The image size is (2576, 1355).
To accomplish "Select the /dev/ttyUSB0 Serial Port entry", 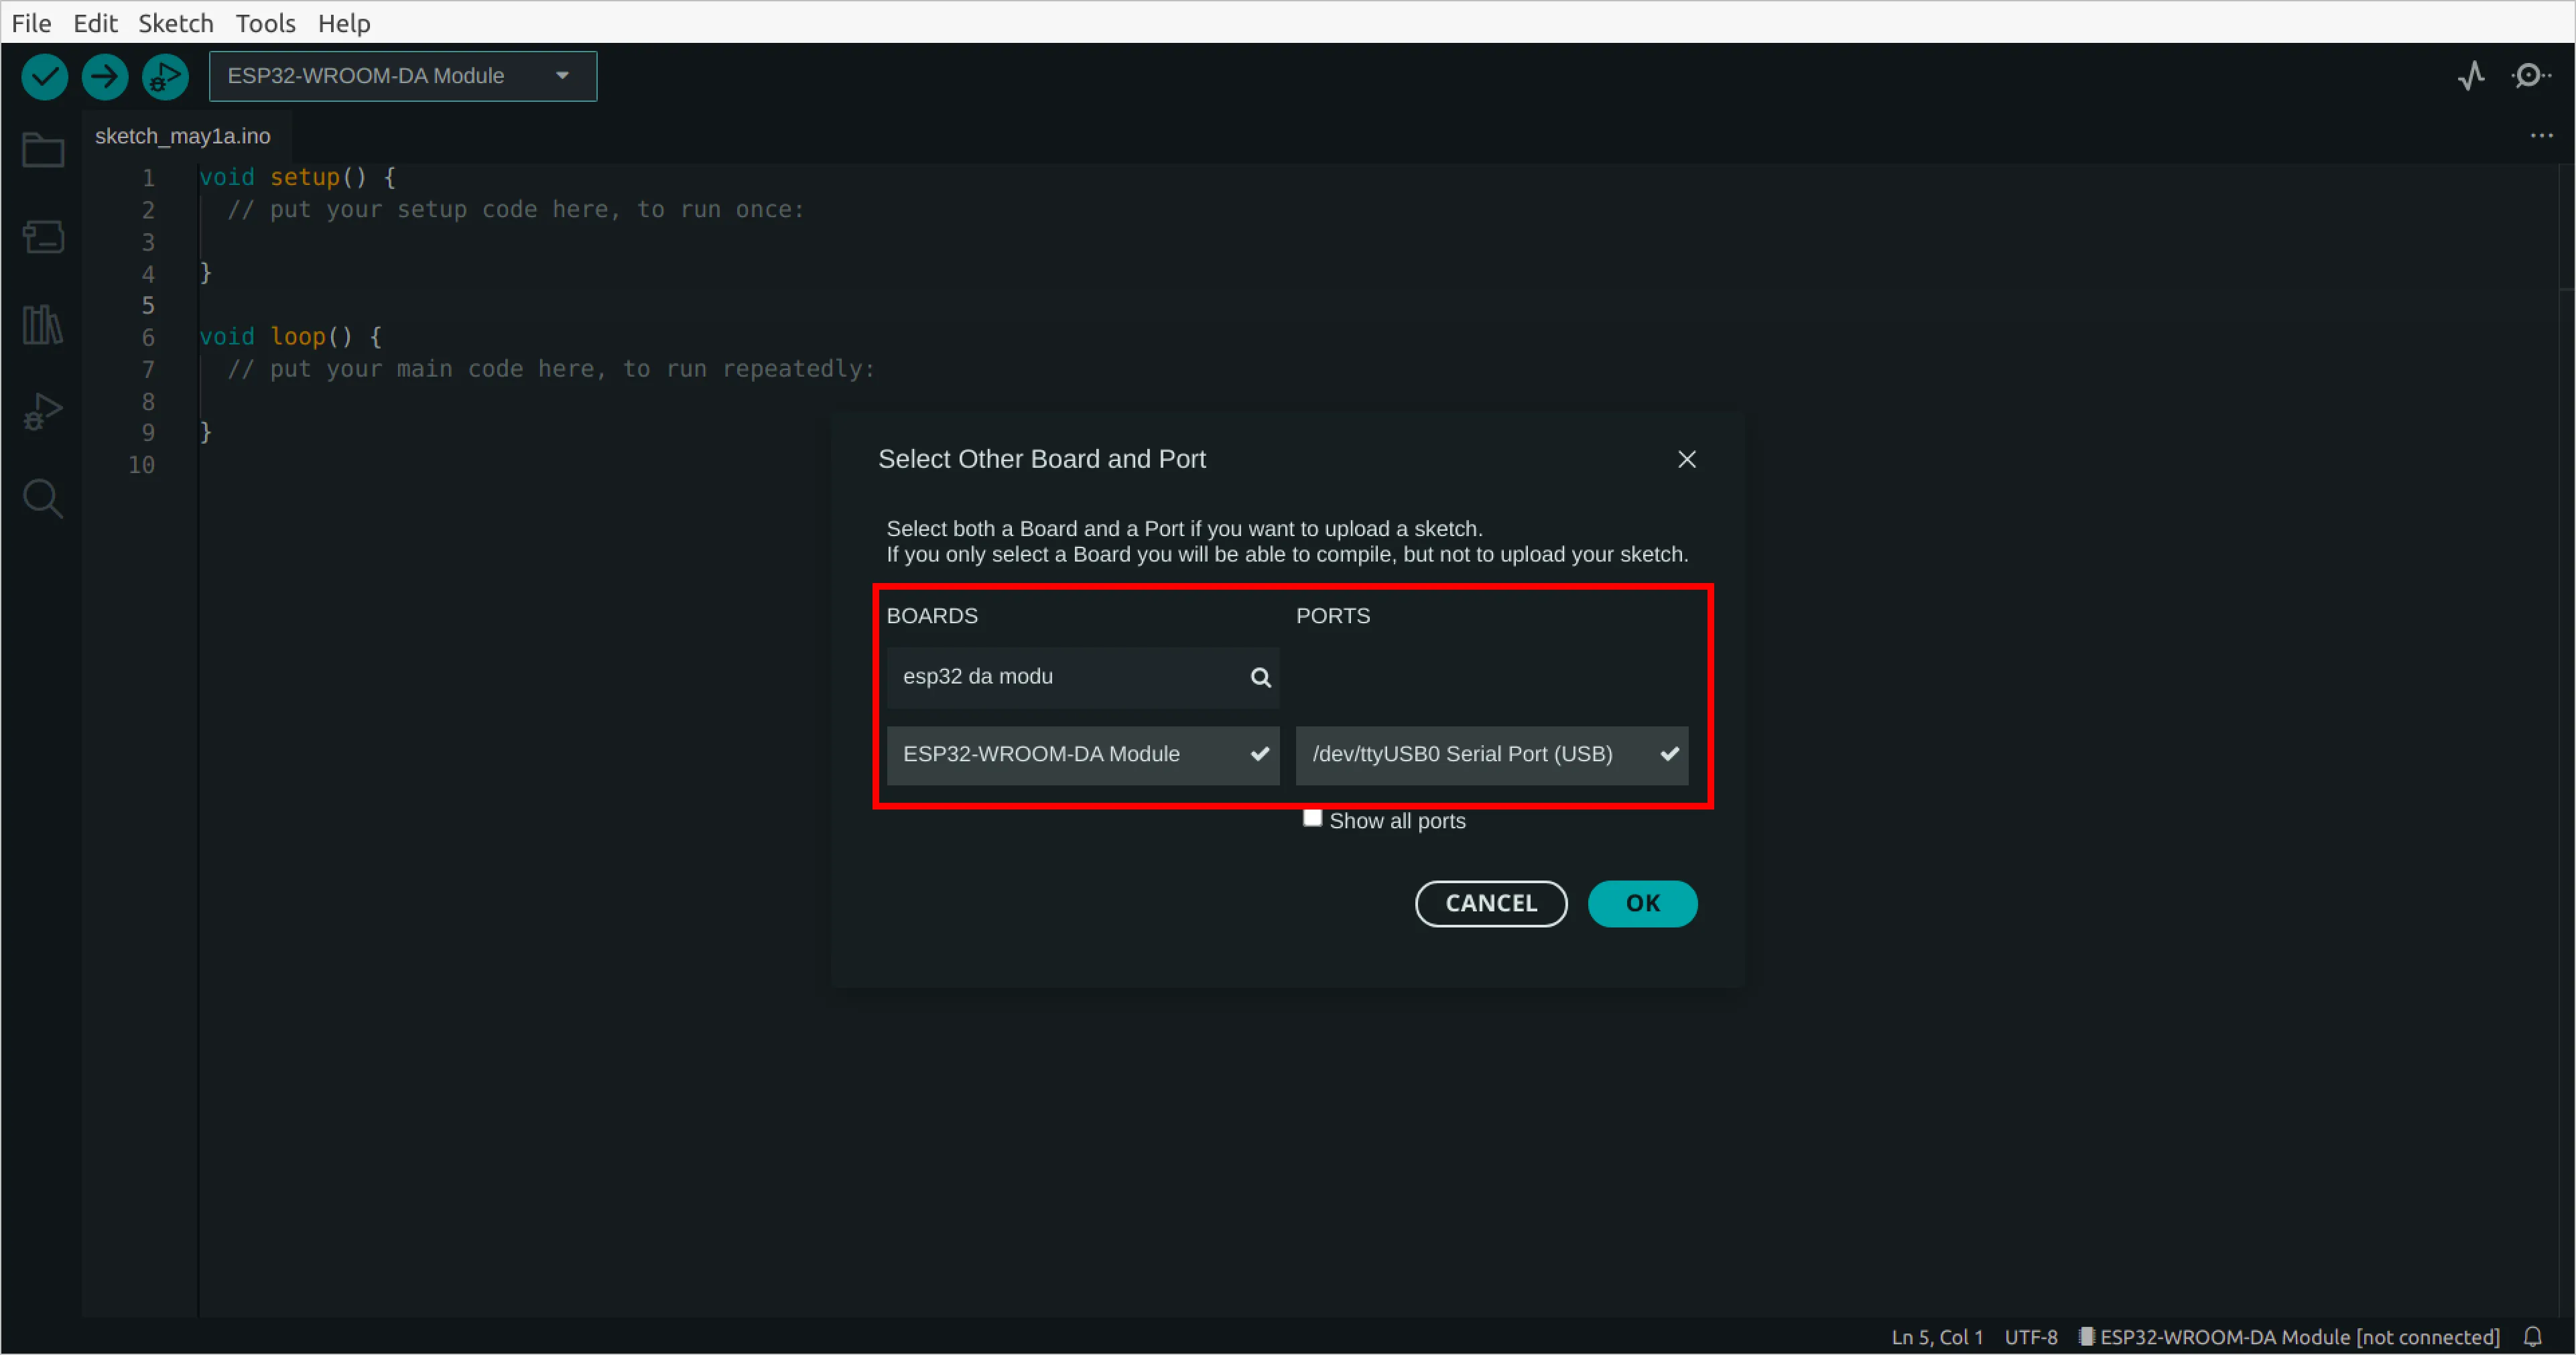I will [1490, 754].
